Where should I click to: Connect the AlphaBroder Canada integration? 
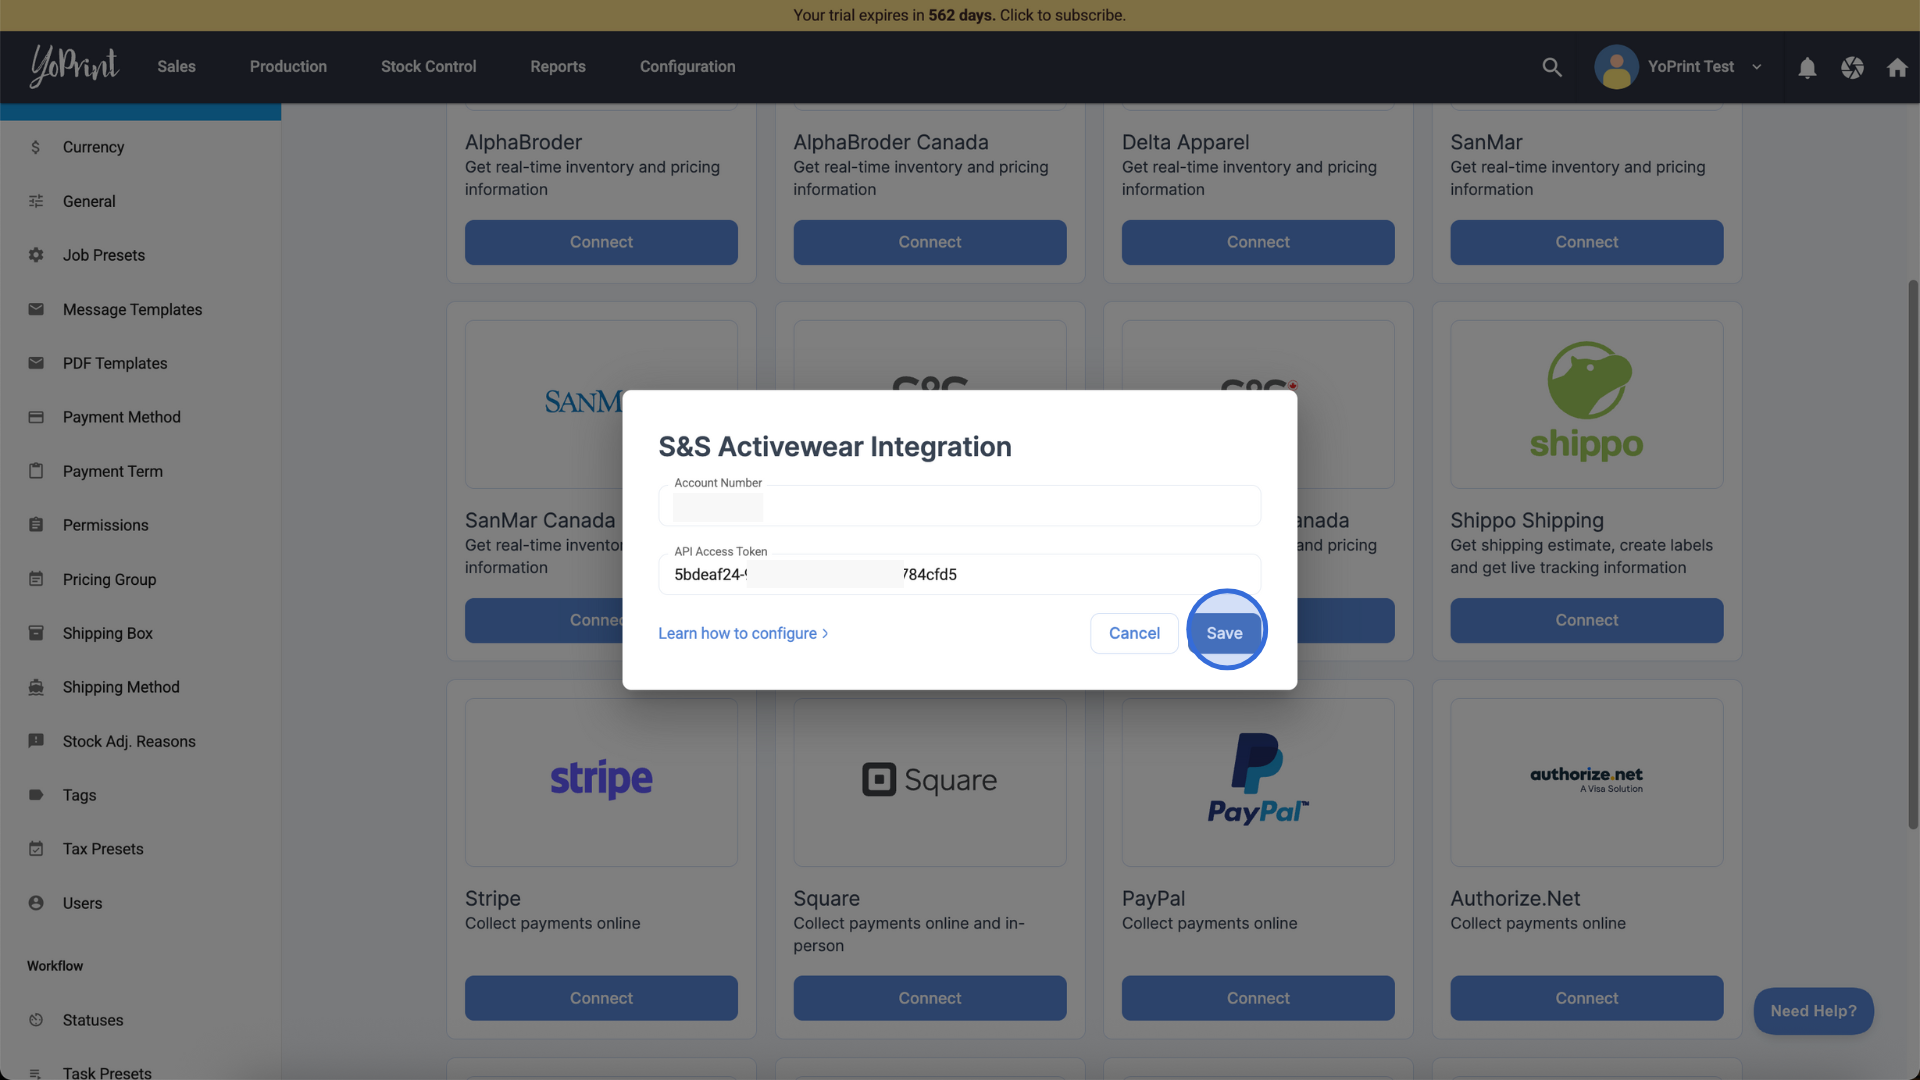pyautogui.click(x=930, y=242)
